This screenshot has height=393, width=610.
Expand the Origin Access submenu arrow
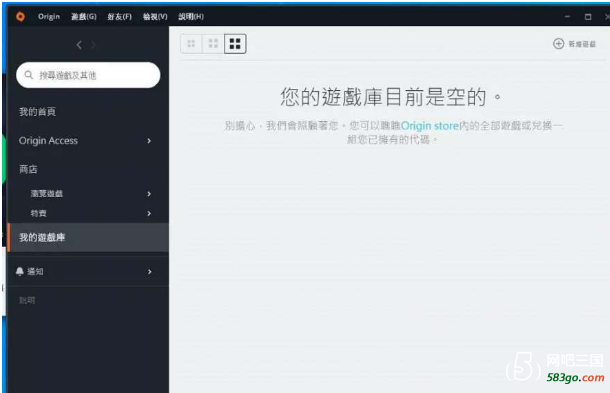(x=149, y=141)
